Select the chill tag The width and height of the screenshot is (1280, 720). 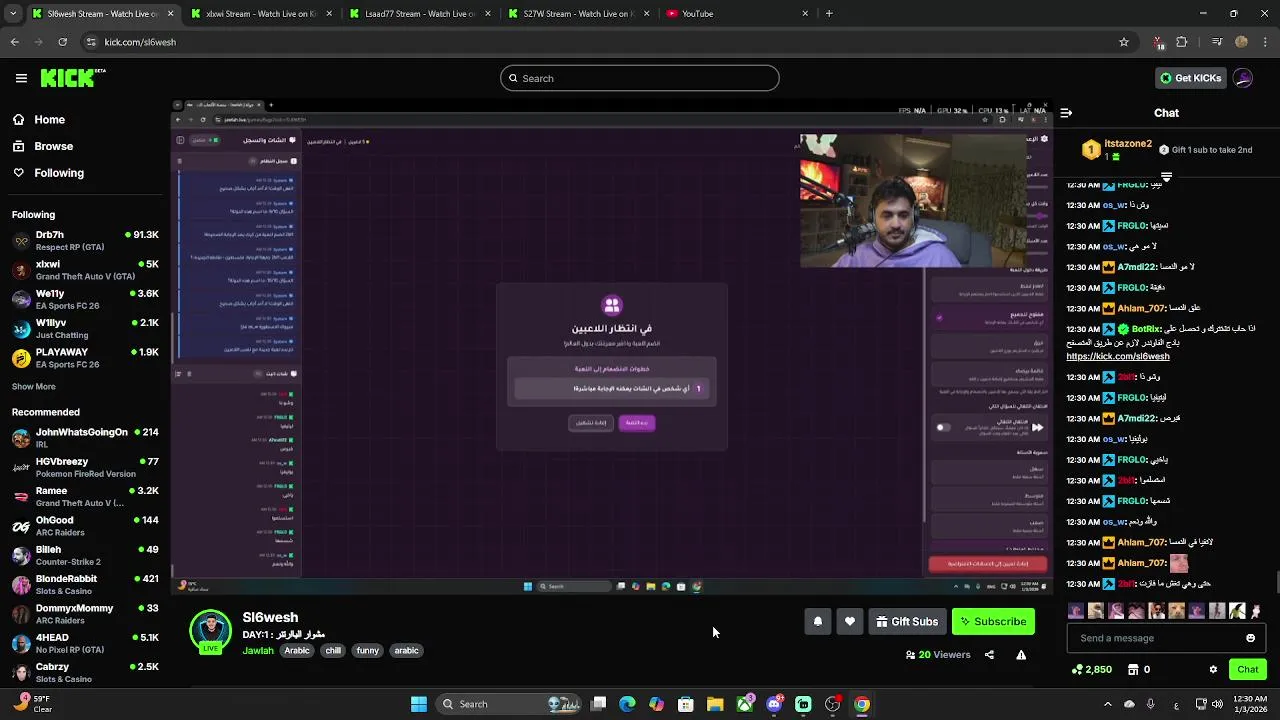click(x=333, y=651)
